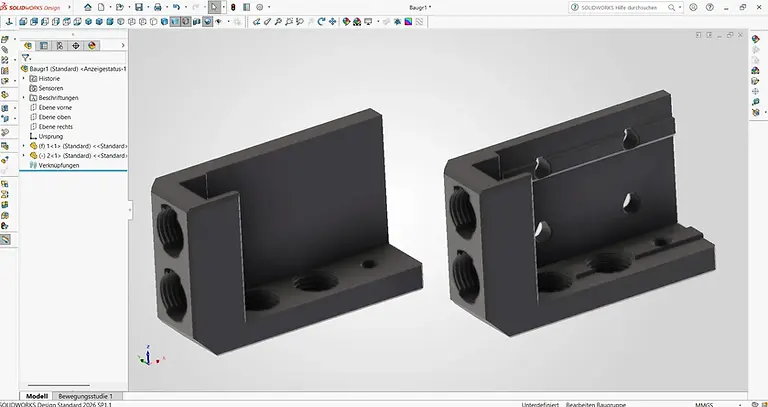
Task: Click the pan view arrows icon
Action: (333, 22)
